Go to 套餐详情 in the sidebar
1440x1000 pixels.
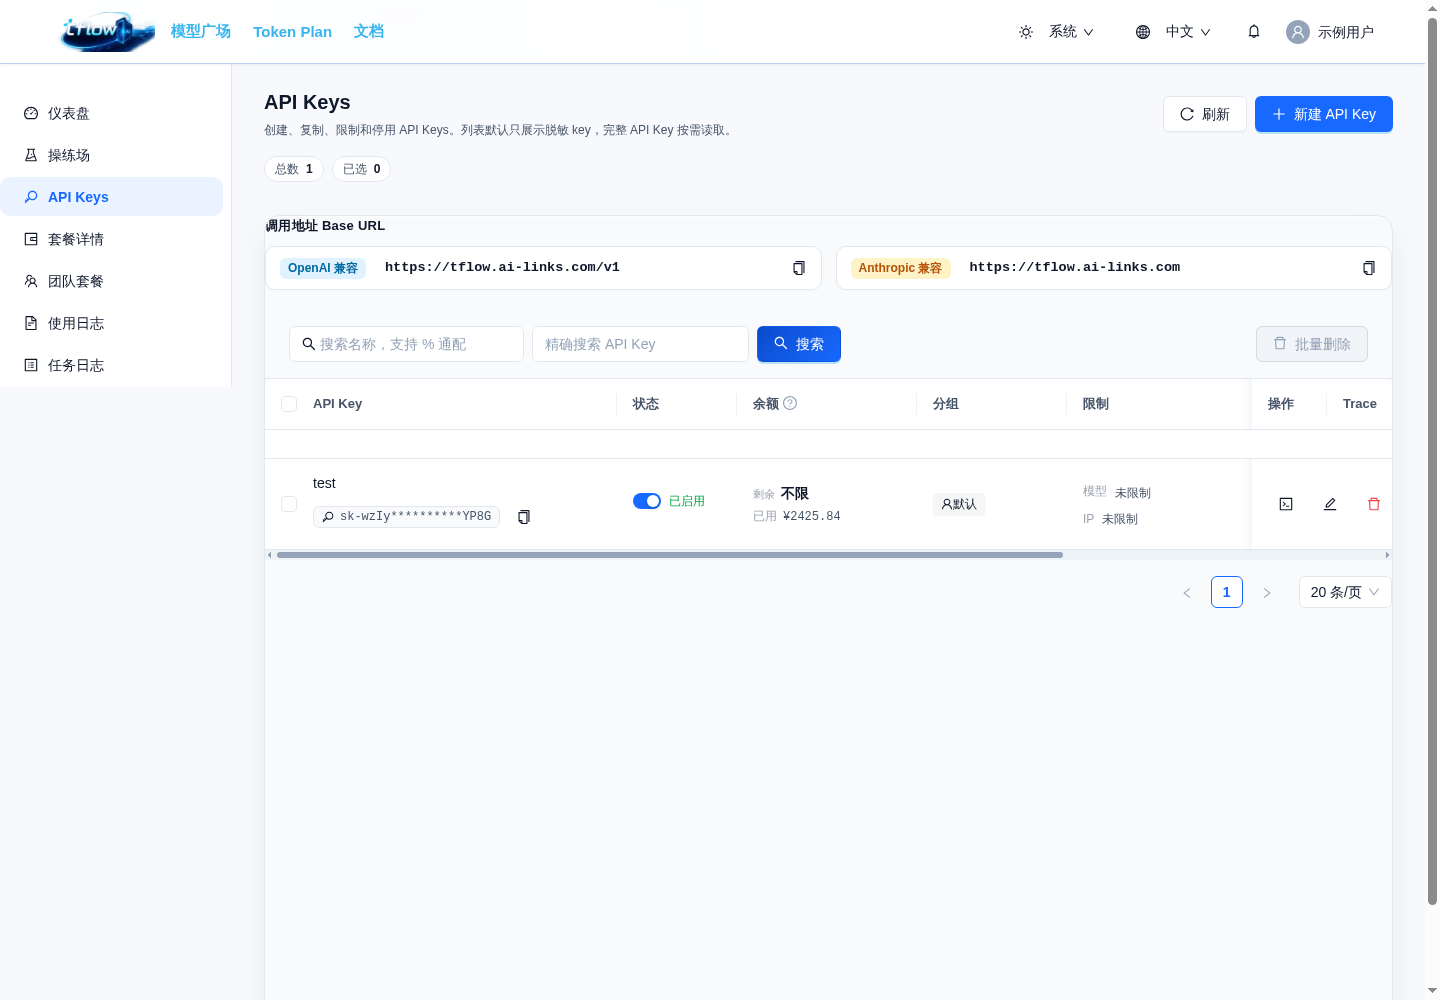pyautogui.click(x=111, y=239)
